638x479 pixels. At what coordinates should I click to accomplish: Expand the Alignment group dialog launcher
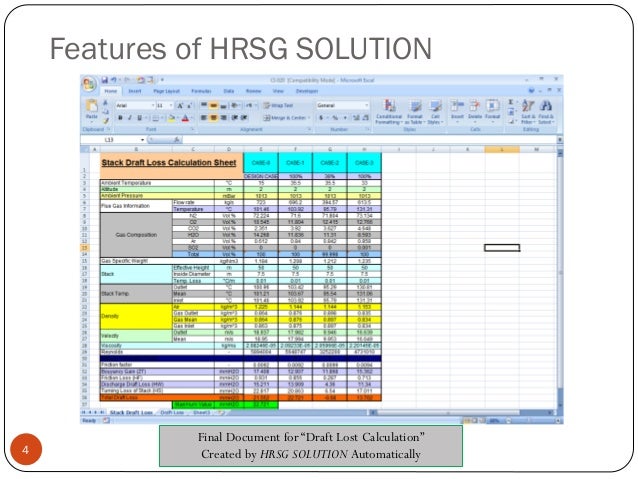(x=309, y=129)
